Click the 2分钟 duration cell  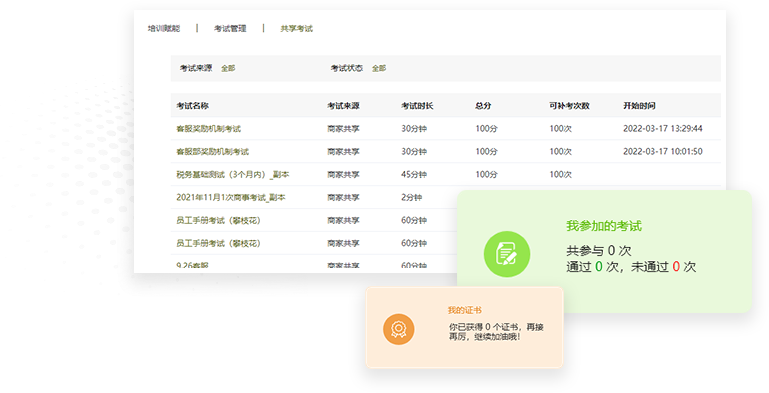click(x=411, y=197)
